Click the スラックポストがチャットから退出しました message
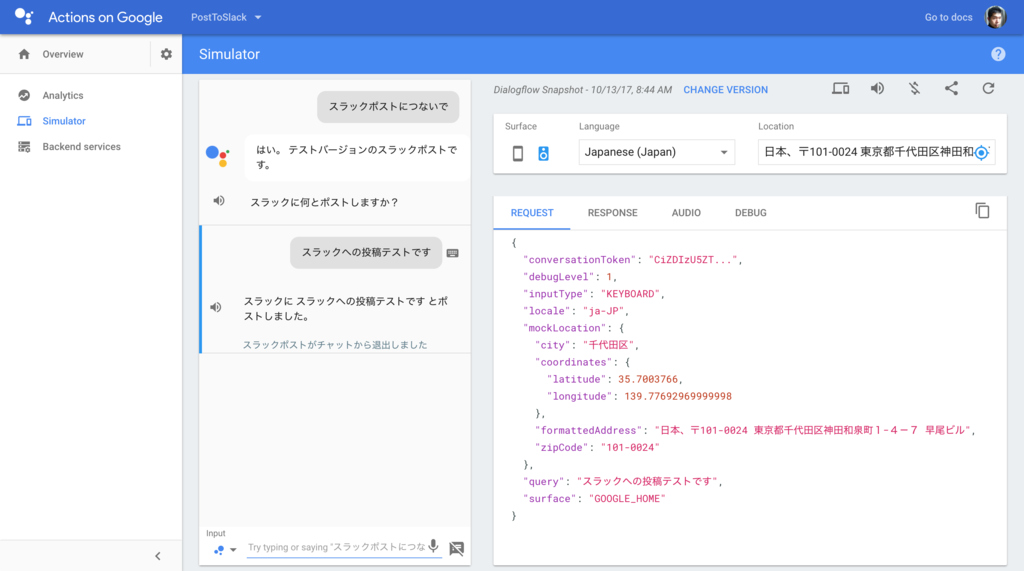Screen dimensions: 1024x571 [x=335, y=345]
